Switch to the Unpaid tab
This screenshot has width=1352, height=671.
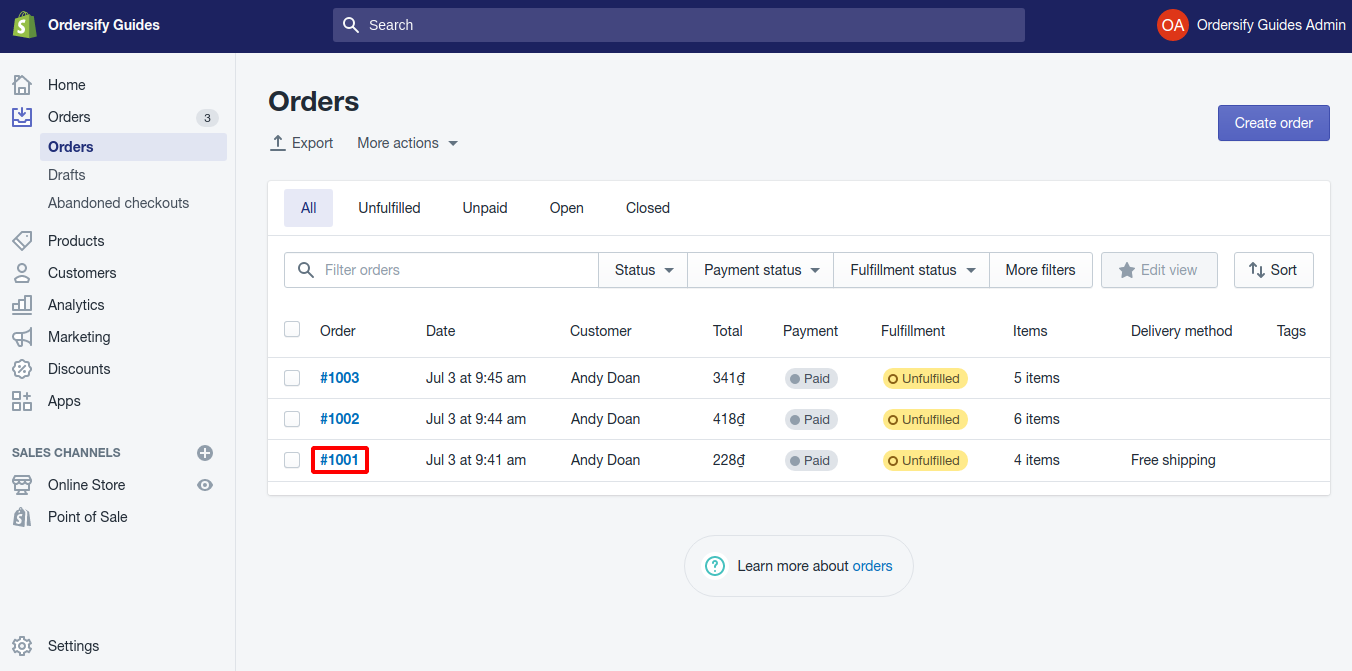(x=485, y=208)
